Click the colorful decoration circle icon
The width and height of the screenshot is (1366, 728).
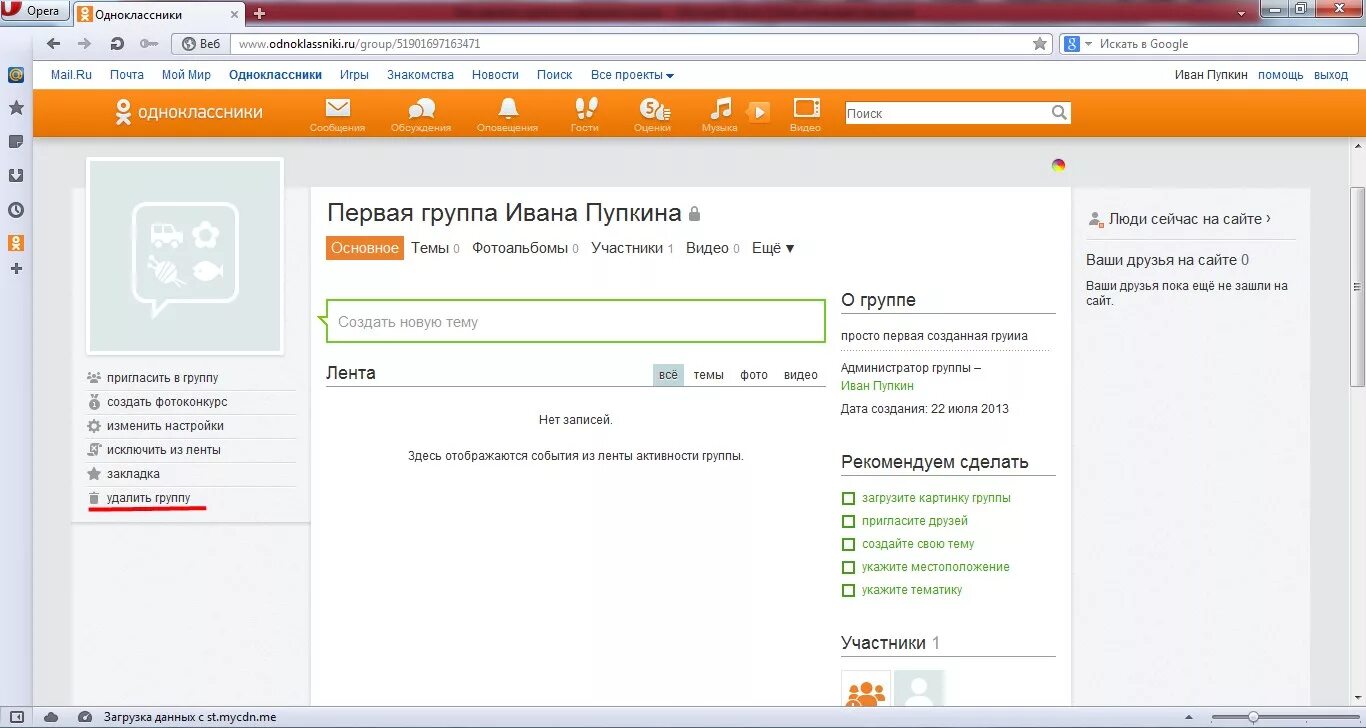pyautogui.click(x=1058, y=165)
